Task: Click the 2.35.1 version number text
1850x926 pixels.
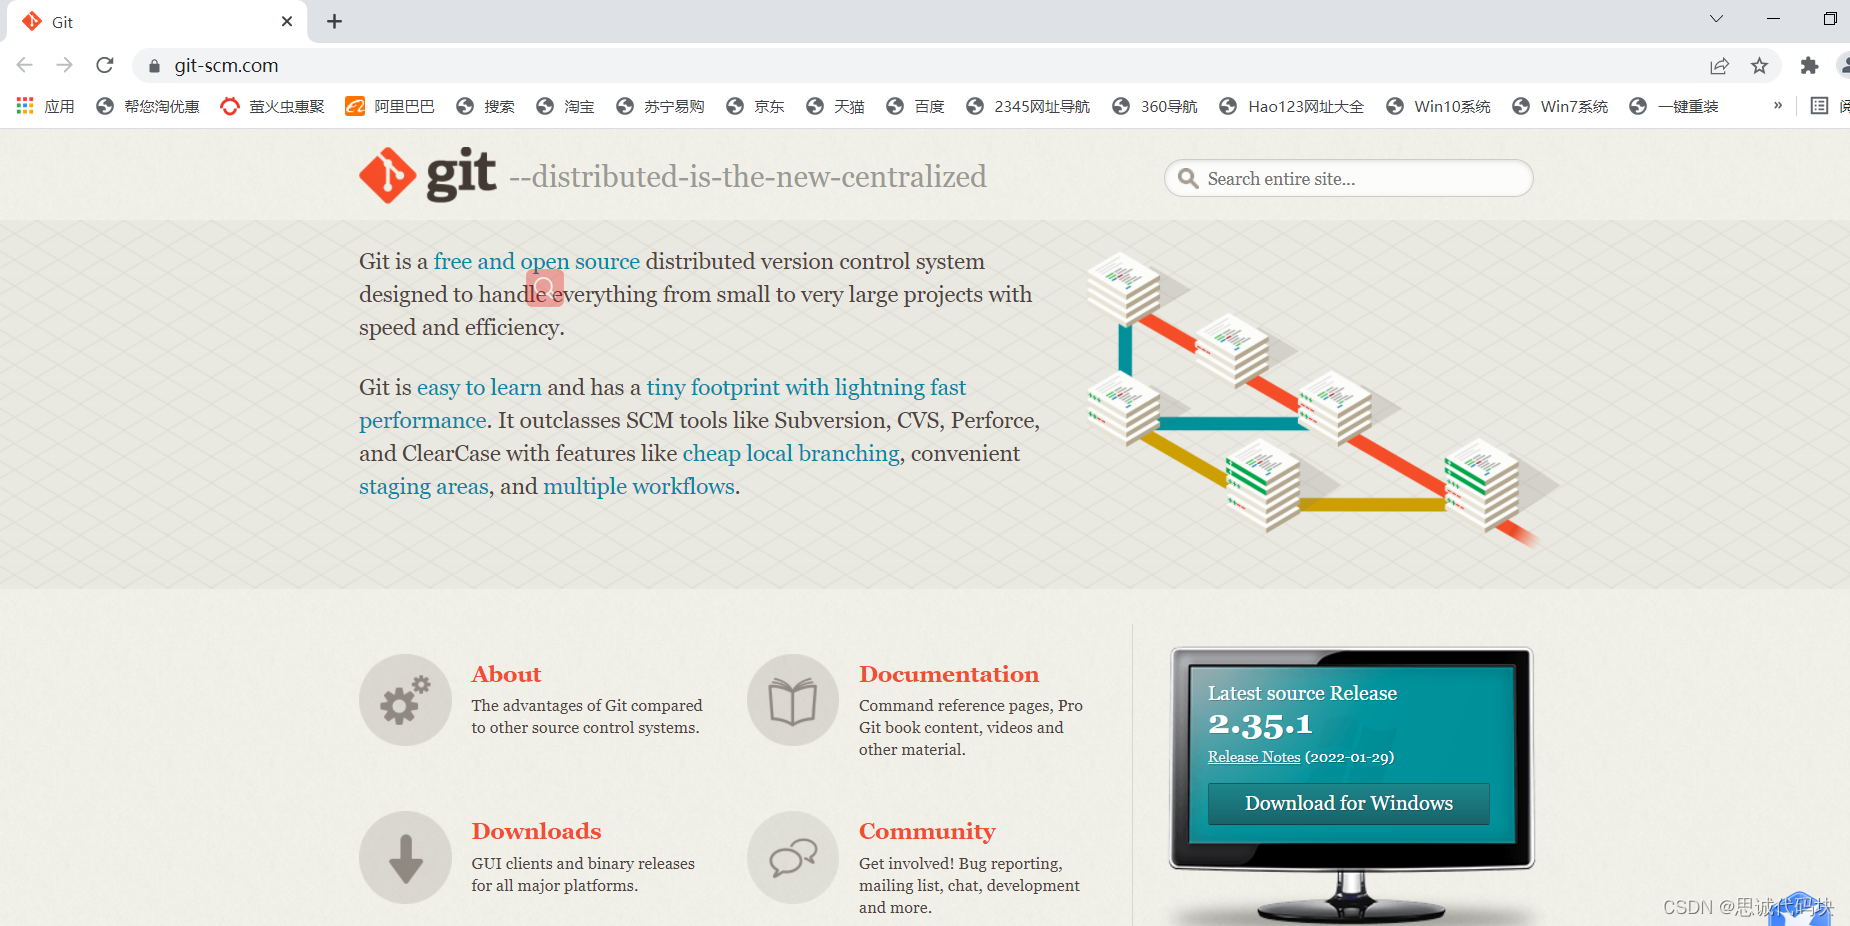Action: (x=1260, y=725)
